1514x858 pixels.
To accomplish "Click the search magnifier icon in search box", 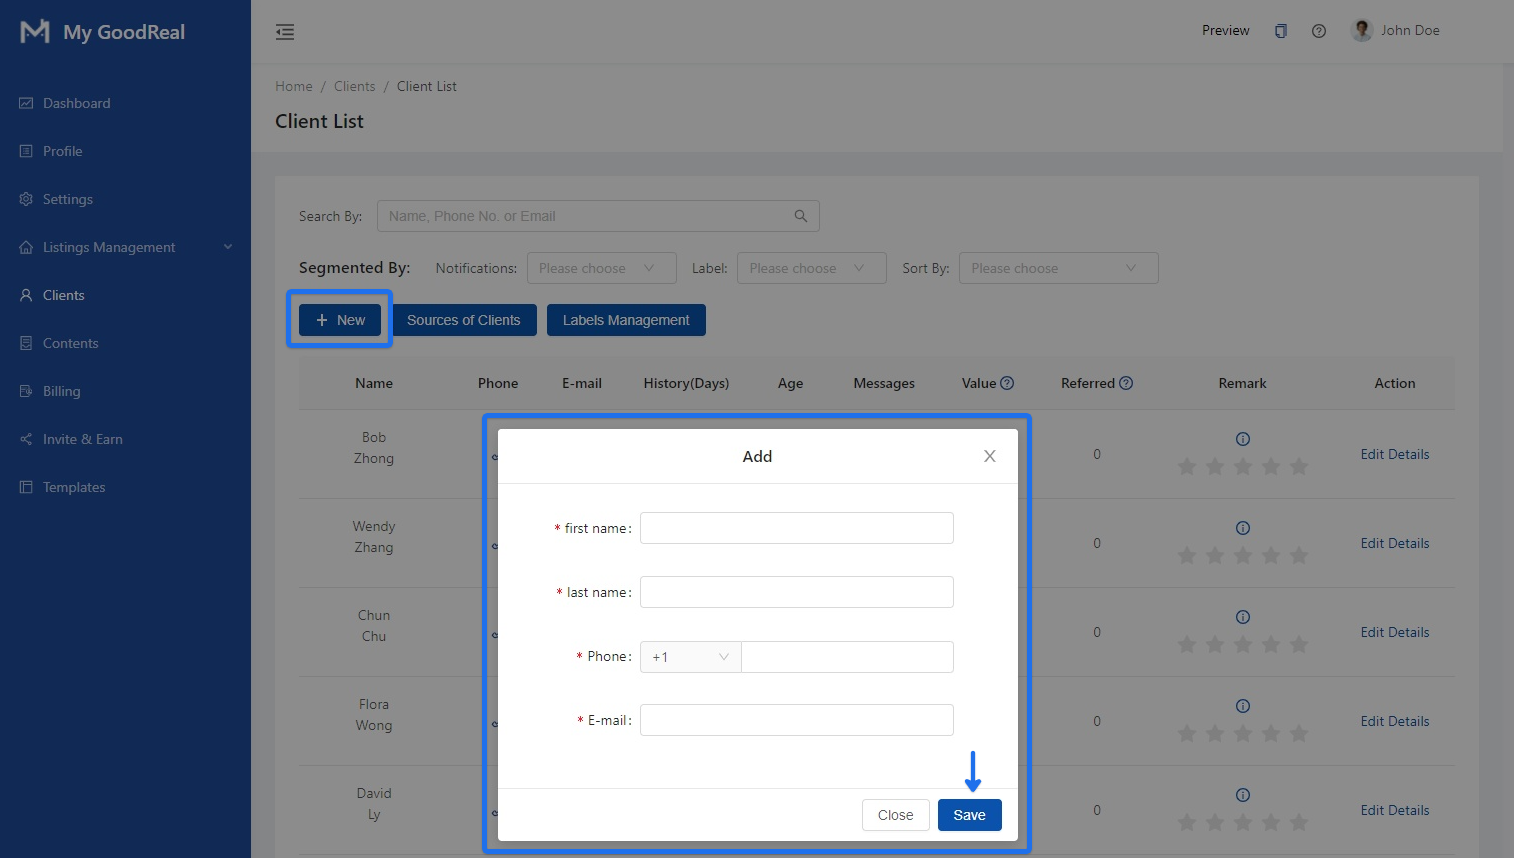I will coord(801,216).
